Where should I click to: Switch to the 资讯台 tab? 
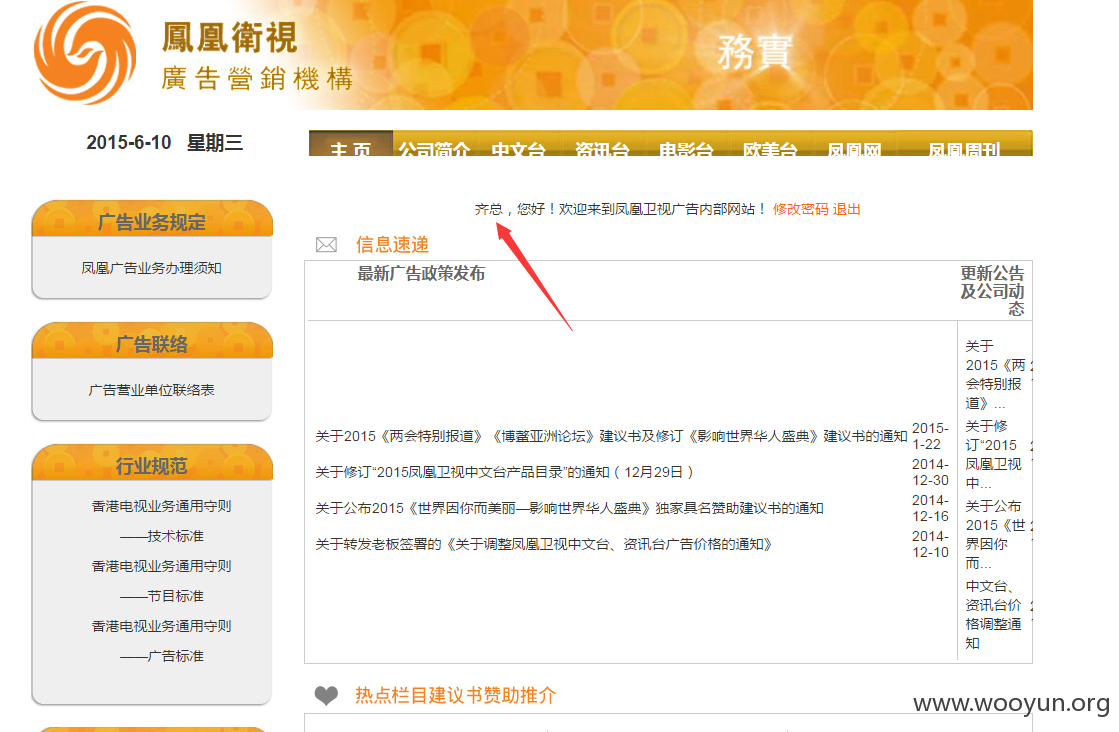(602, 143)
